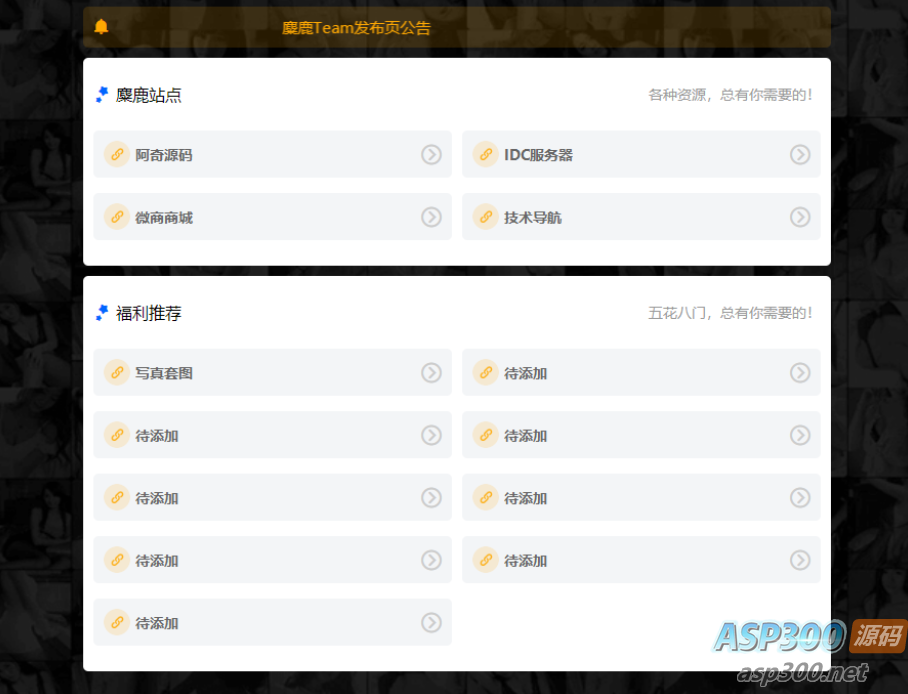Click the chain link icon of 写真套图

click(x=117, y=372)
